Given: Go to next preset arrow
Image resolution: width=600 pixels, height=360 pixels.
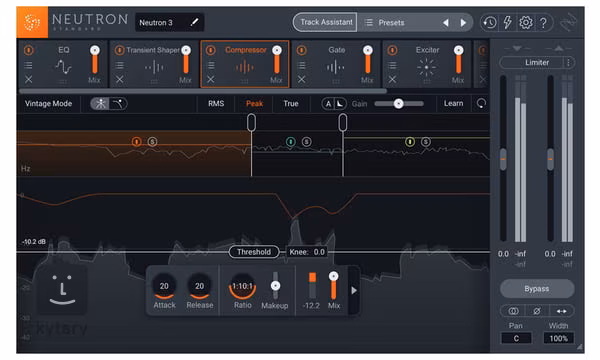Looking at the screenshot, I should pos(463,23).
